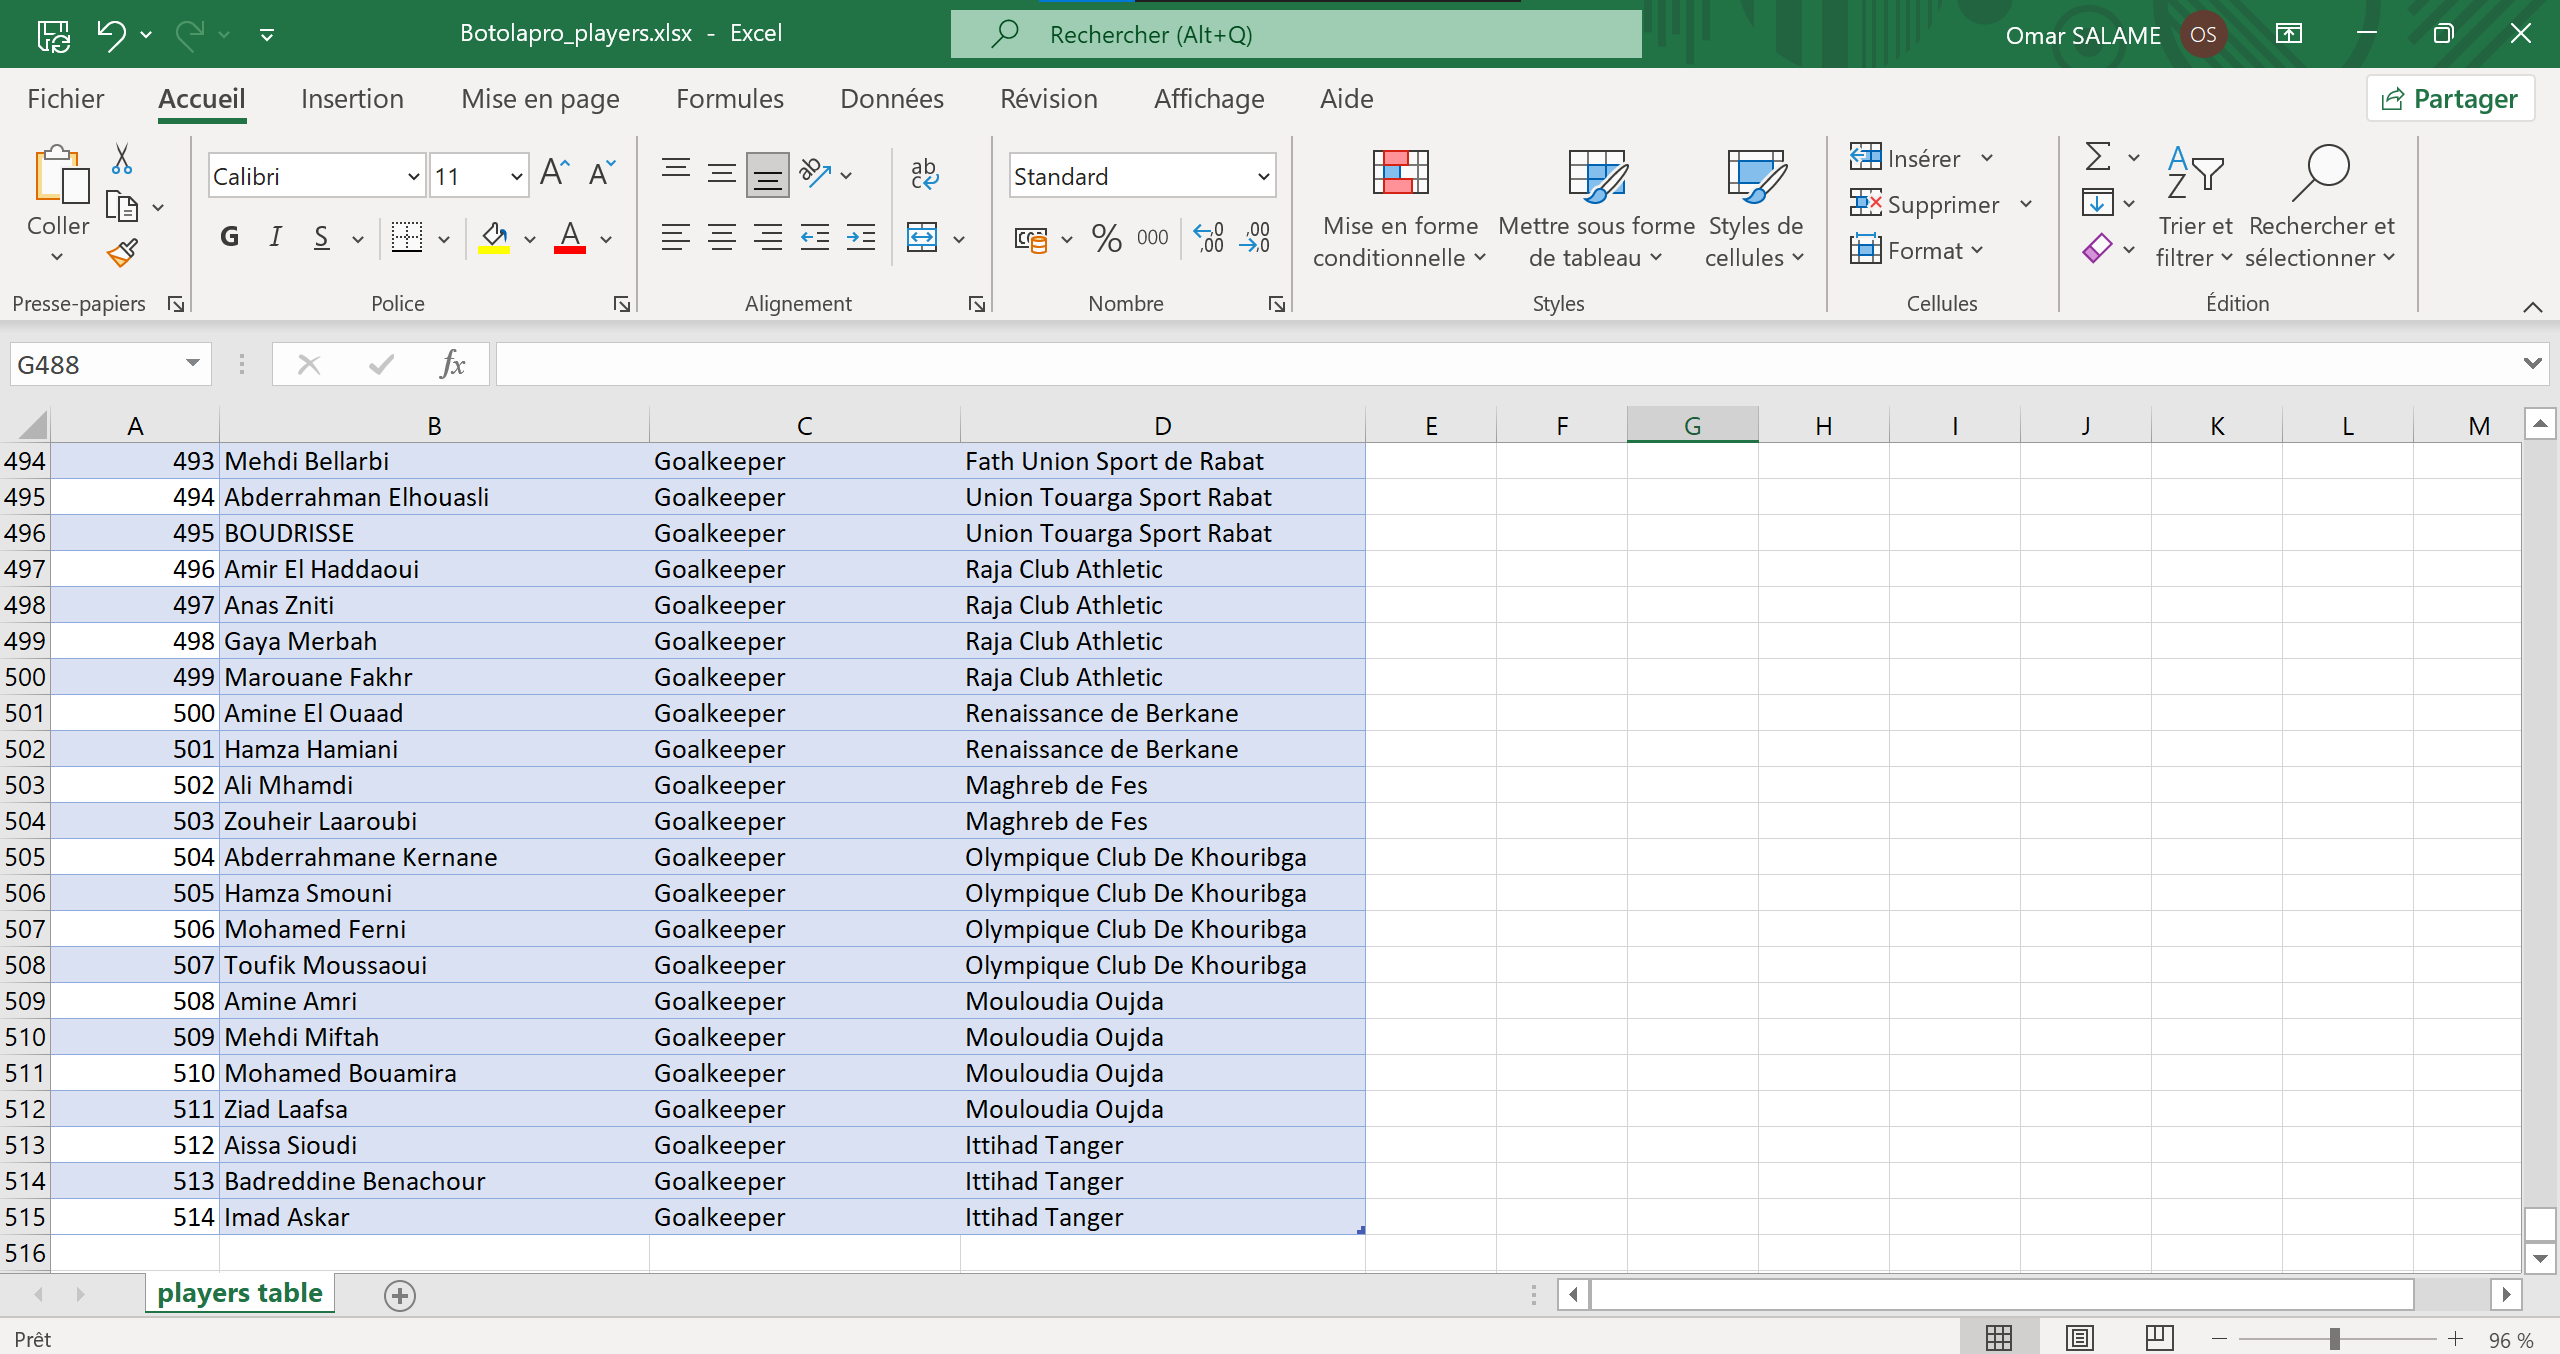Expand the Name Box dropdown arrow
Viewport: 2560px width, 1354px height.
tap(193, 364)
